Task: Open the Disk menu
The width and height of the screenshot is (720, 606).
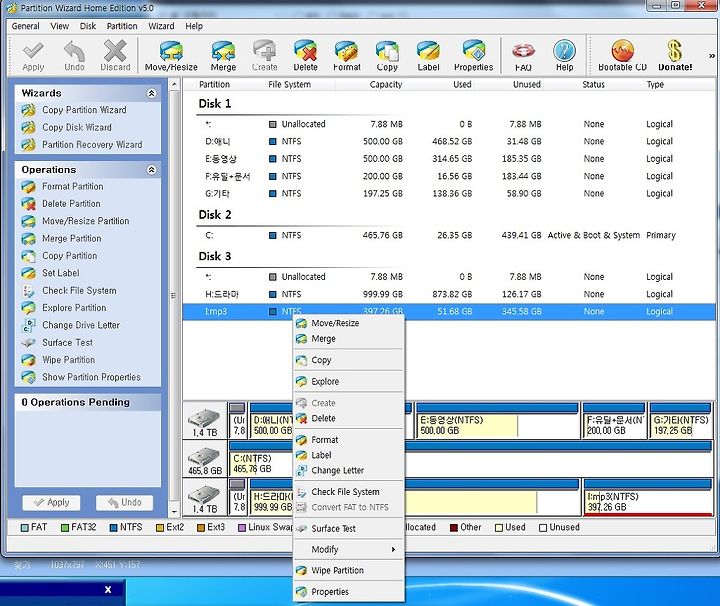Action: [x=88, y=26]
